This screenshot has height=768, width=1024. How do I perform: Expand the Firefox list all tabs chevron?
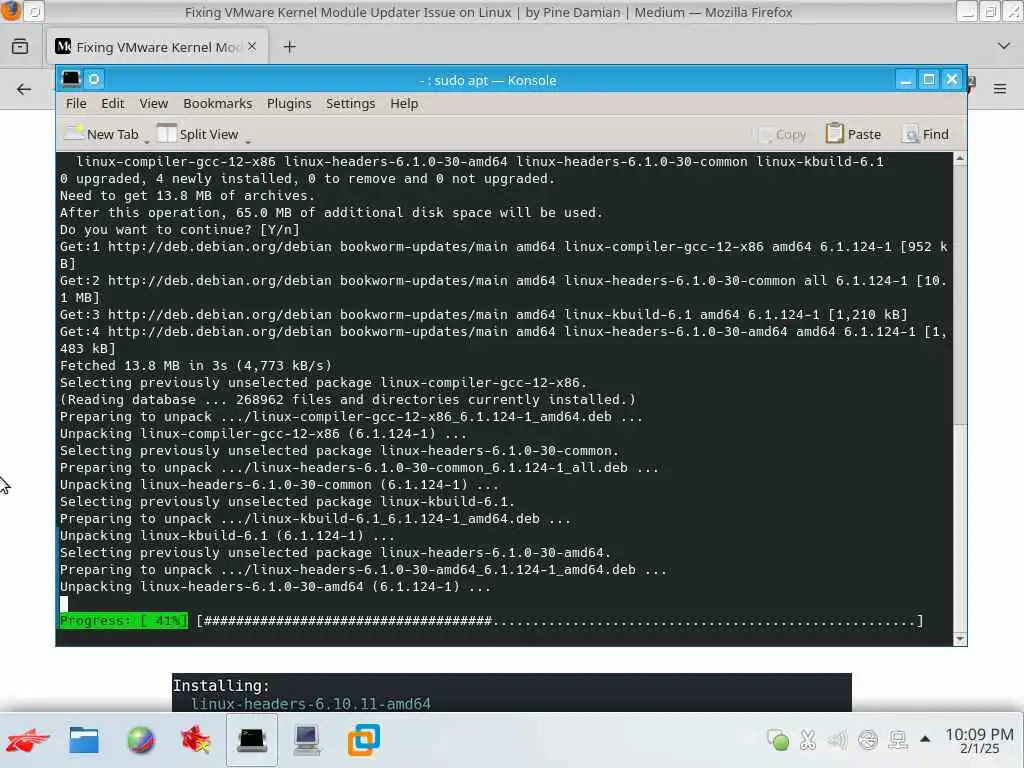point(1004,46)
